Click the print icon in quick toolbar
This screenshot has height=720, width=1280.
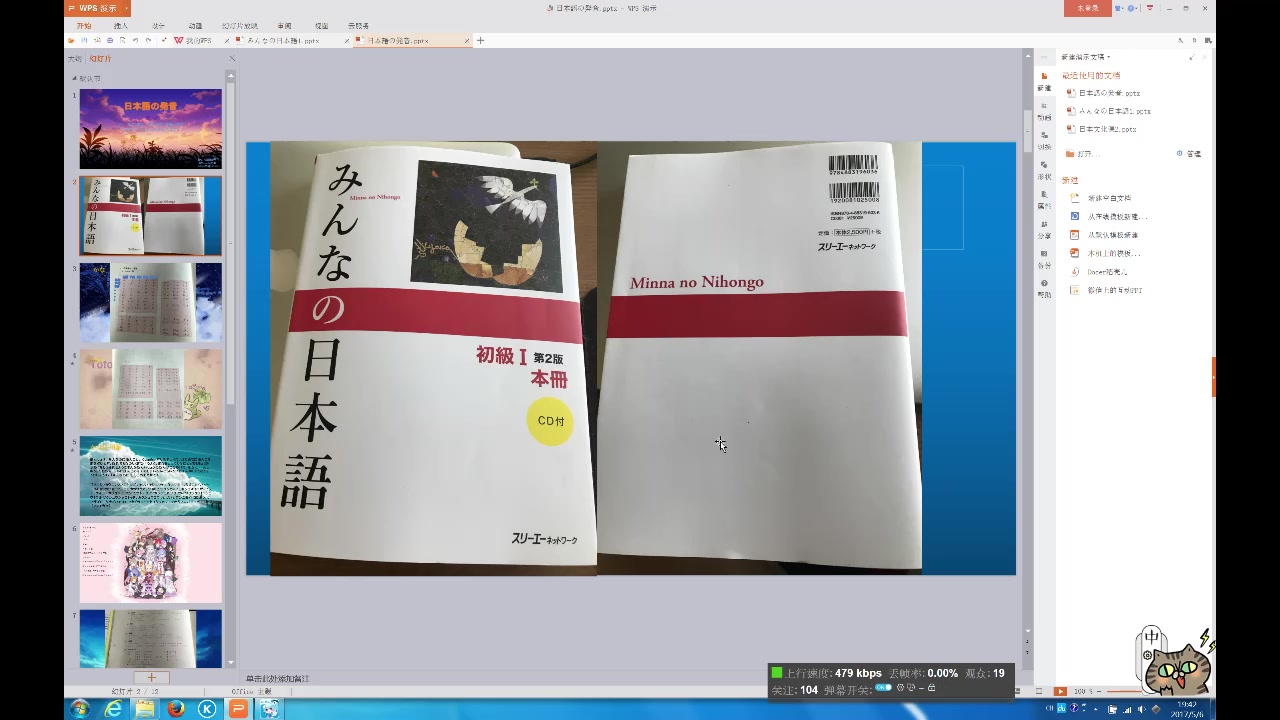pyautogui.click(x=110, y=41)
